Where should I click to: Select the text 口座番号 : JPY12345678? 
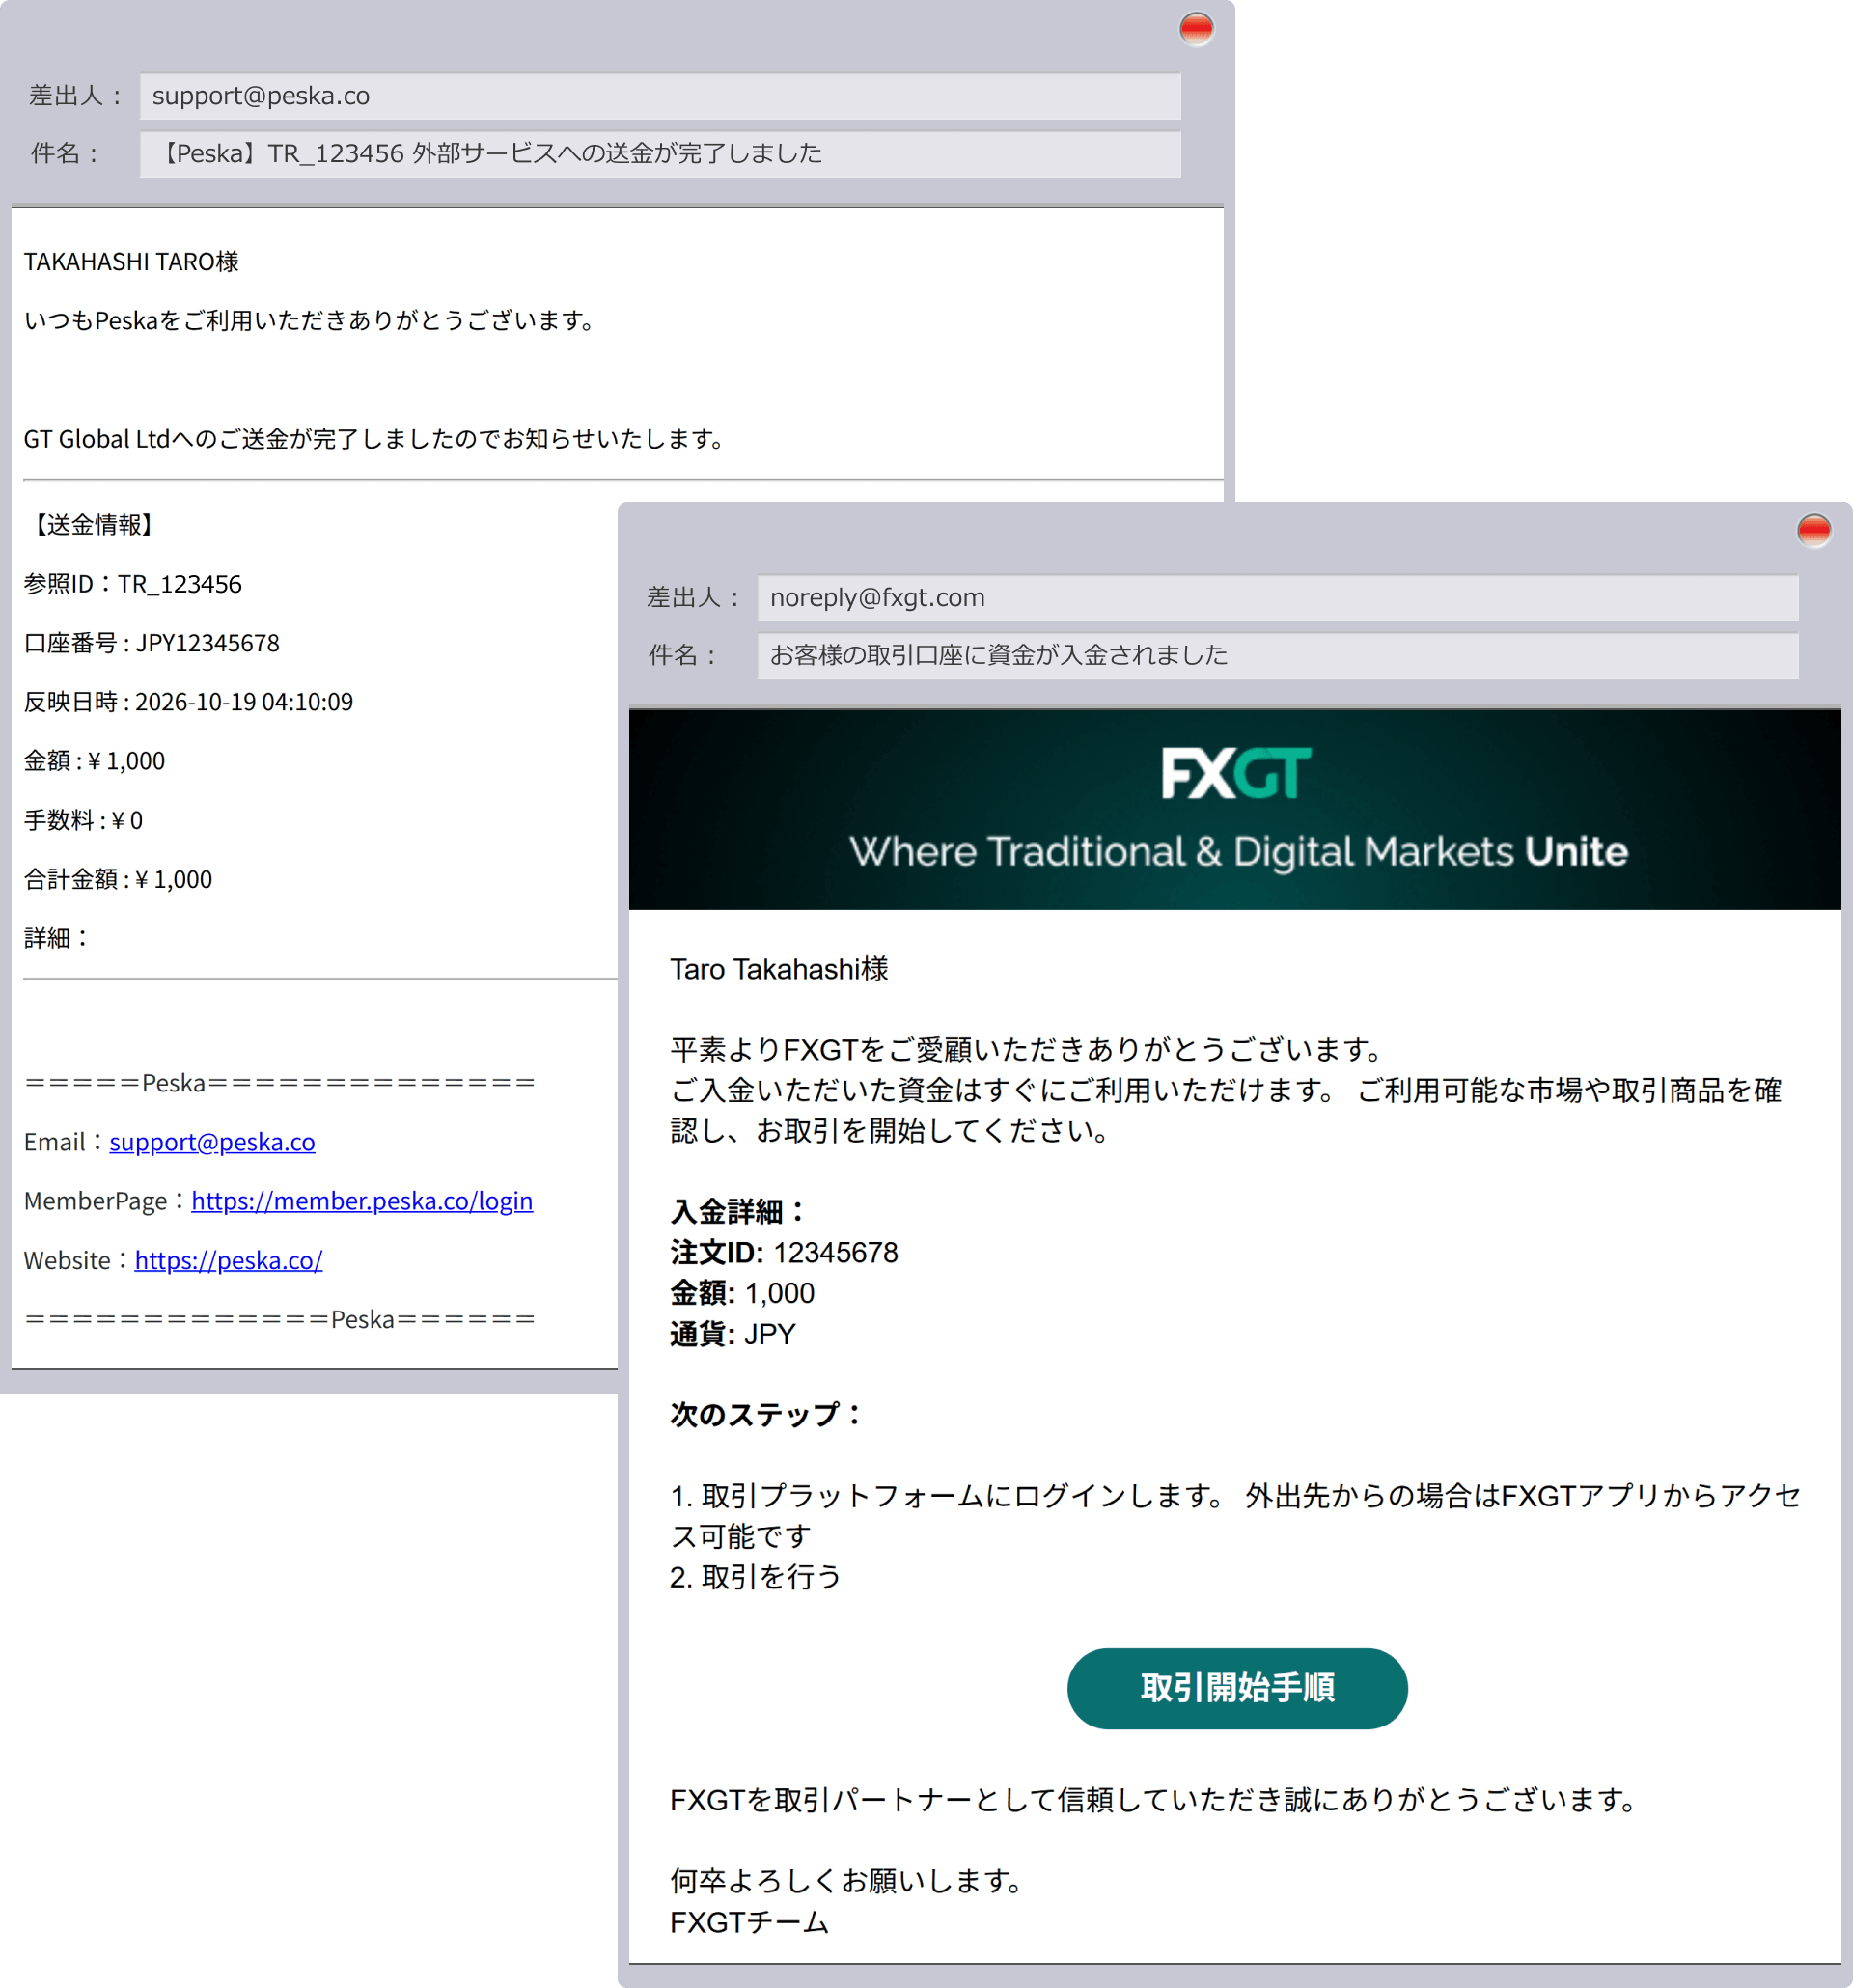click(152, 643)
